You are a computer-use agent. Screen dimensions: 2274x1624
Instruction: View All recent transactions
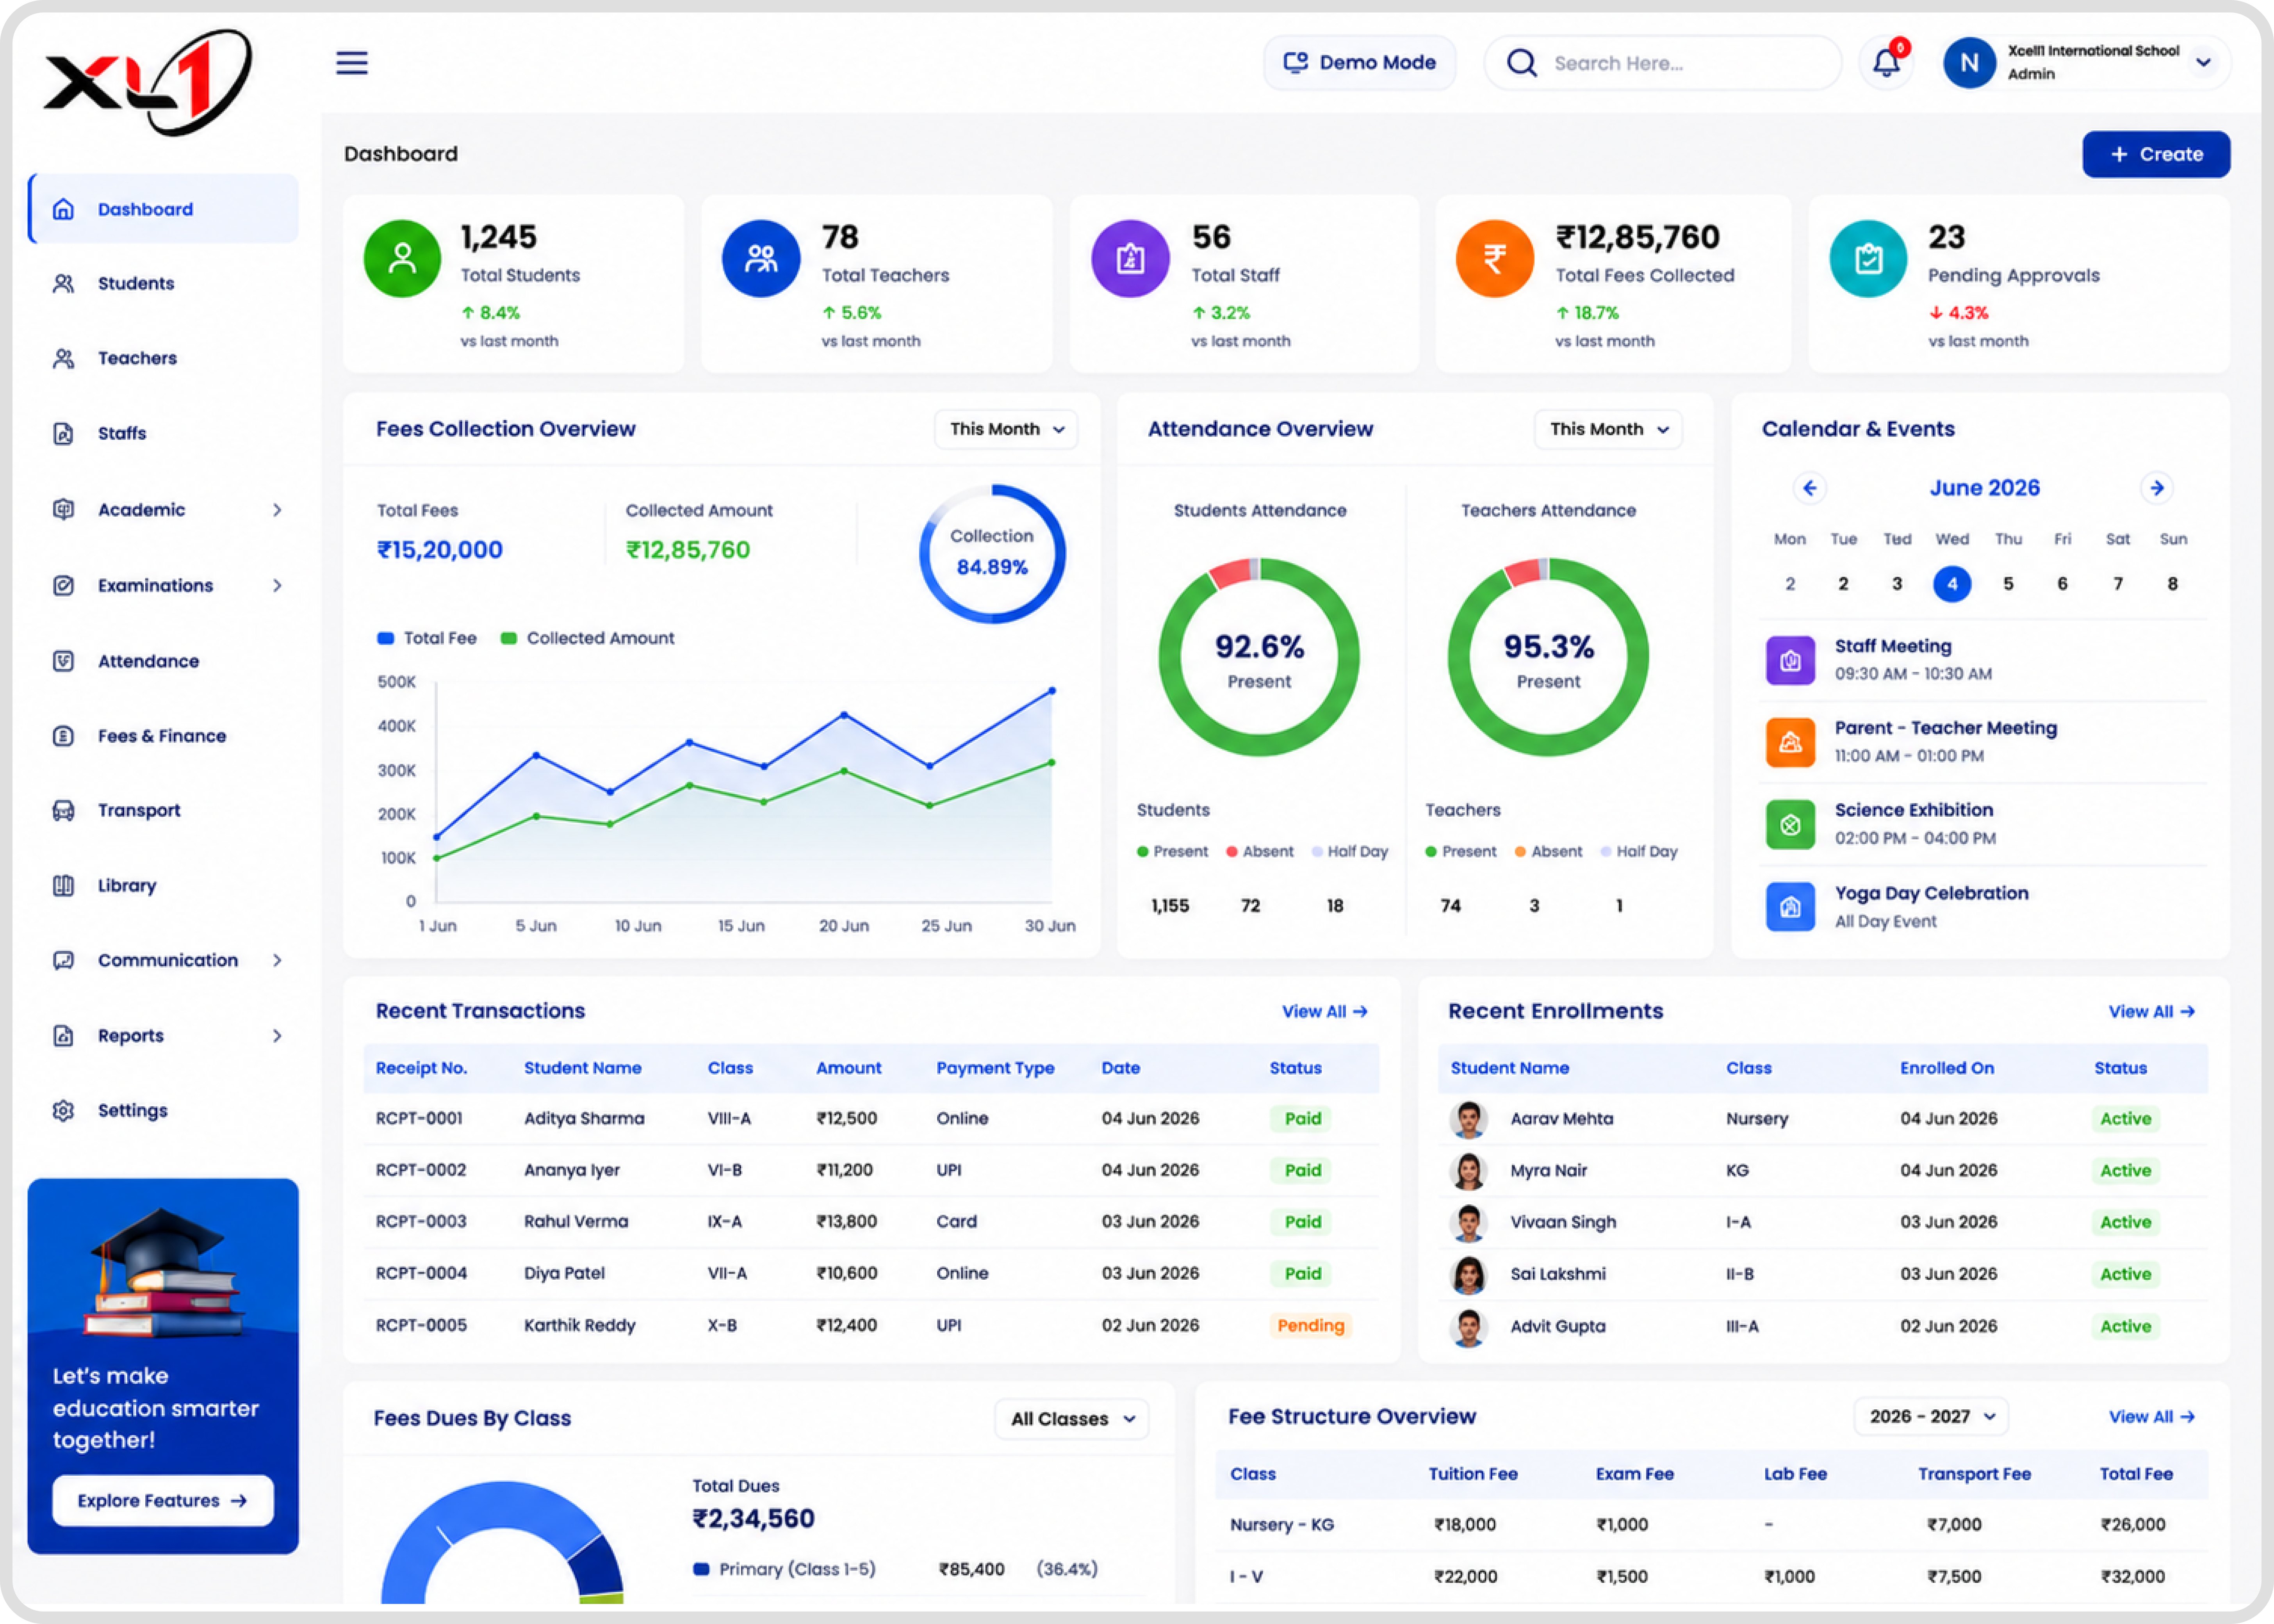click(1324, 1011)
